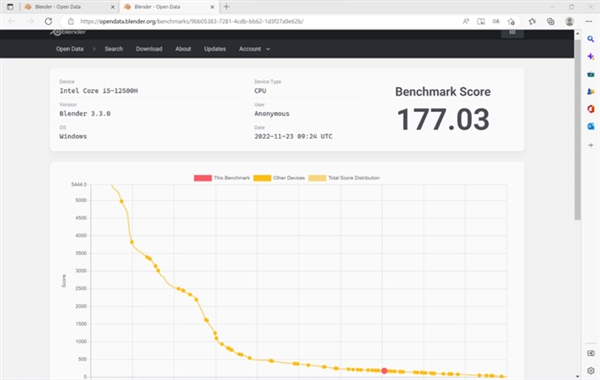Open the Edge sidebar Search icon

591,39
